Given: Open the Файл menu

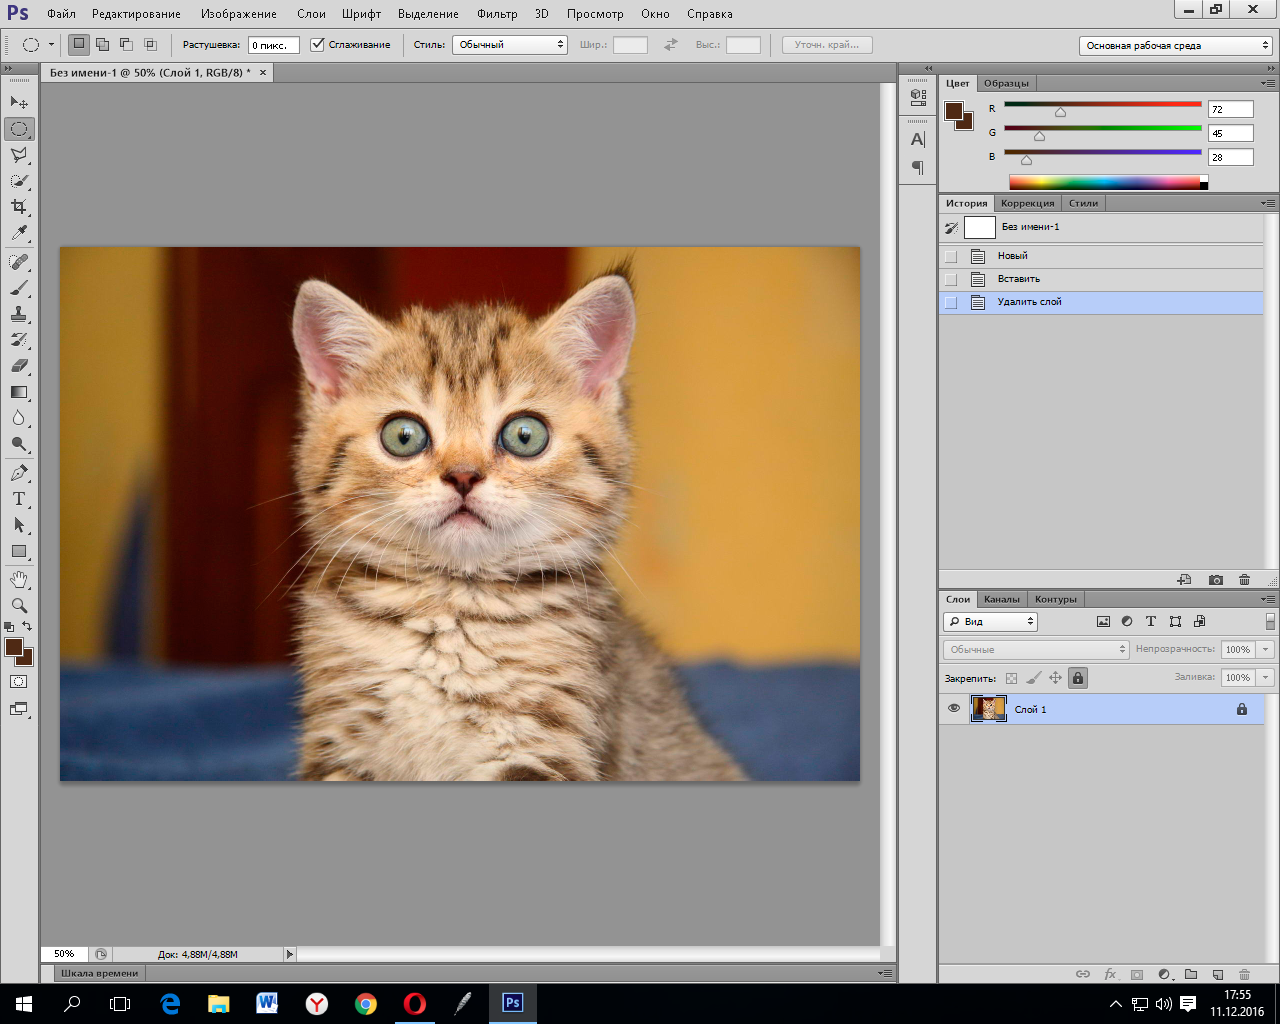Looking at the screenshot, I should [x=61, y=14].
